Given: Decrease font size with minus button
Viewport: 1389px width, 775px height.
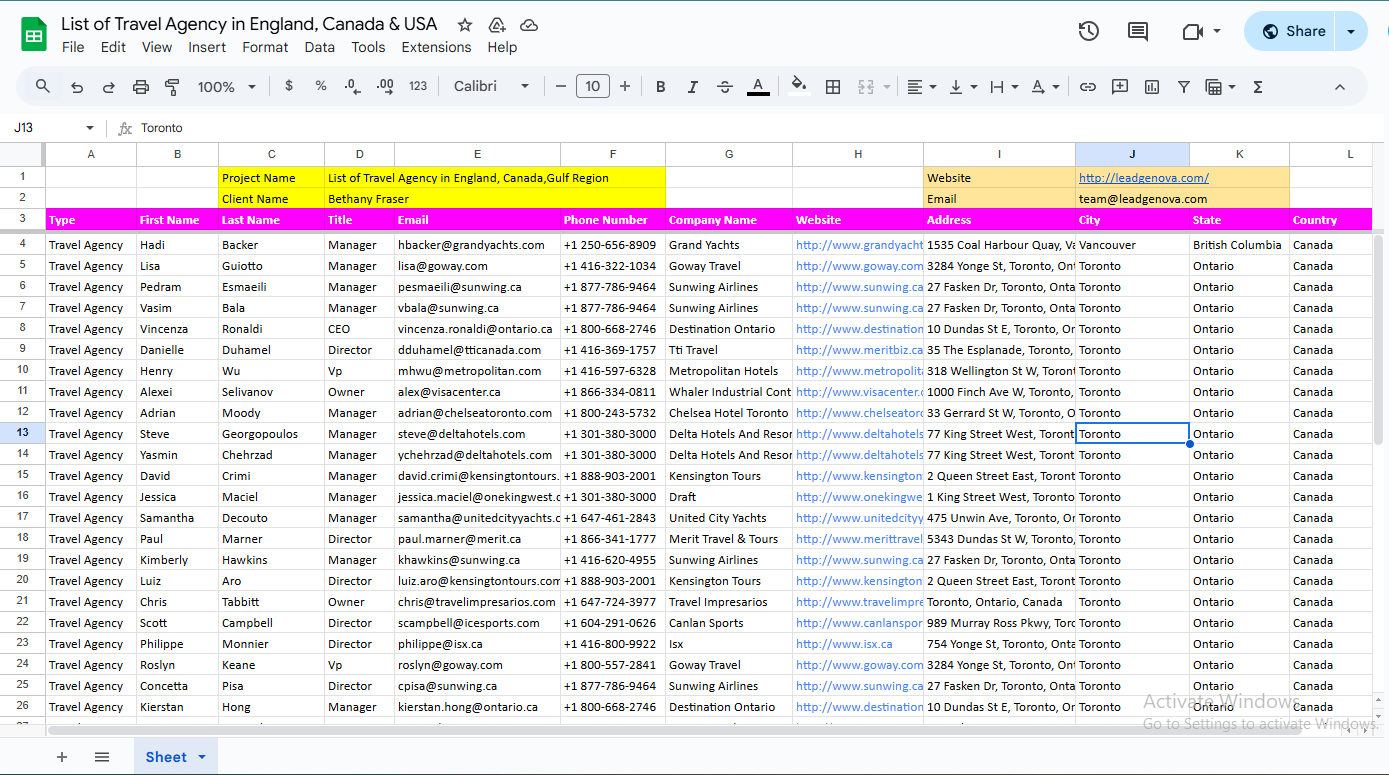Looking at the screenshot, I should coord(561,87).
